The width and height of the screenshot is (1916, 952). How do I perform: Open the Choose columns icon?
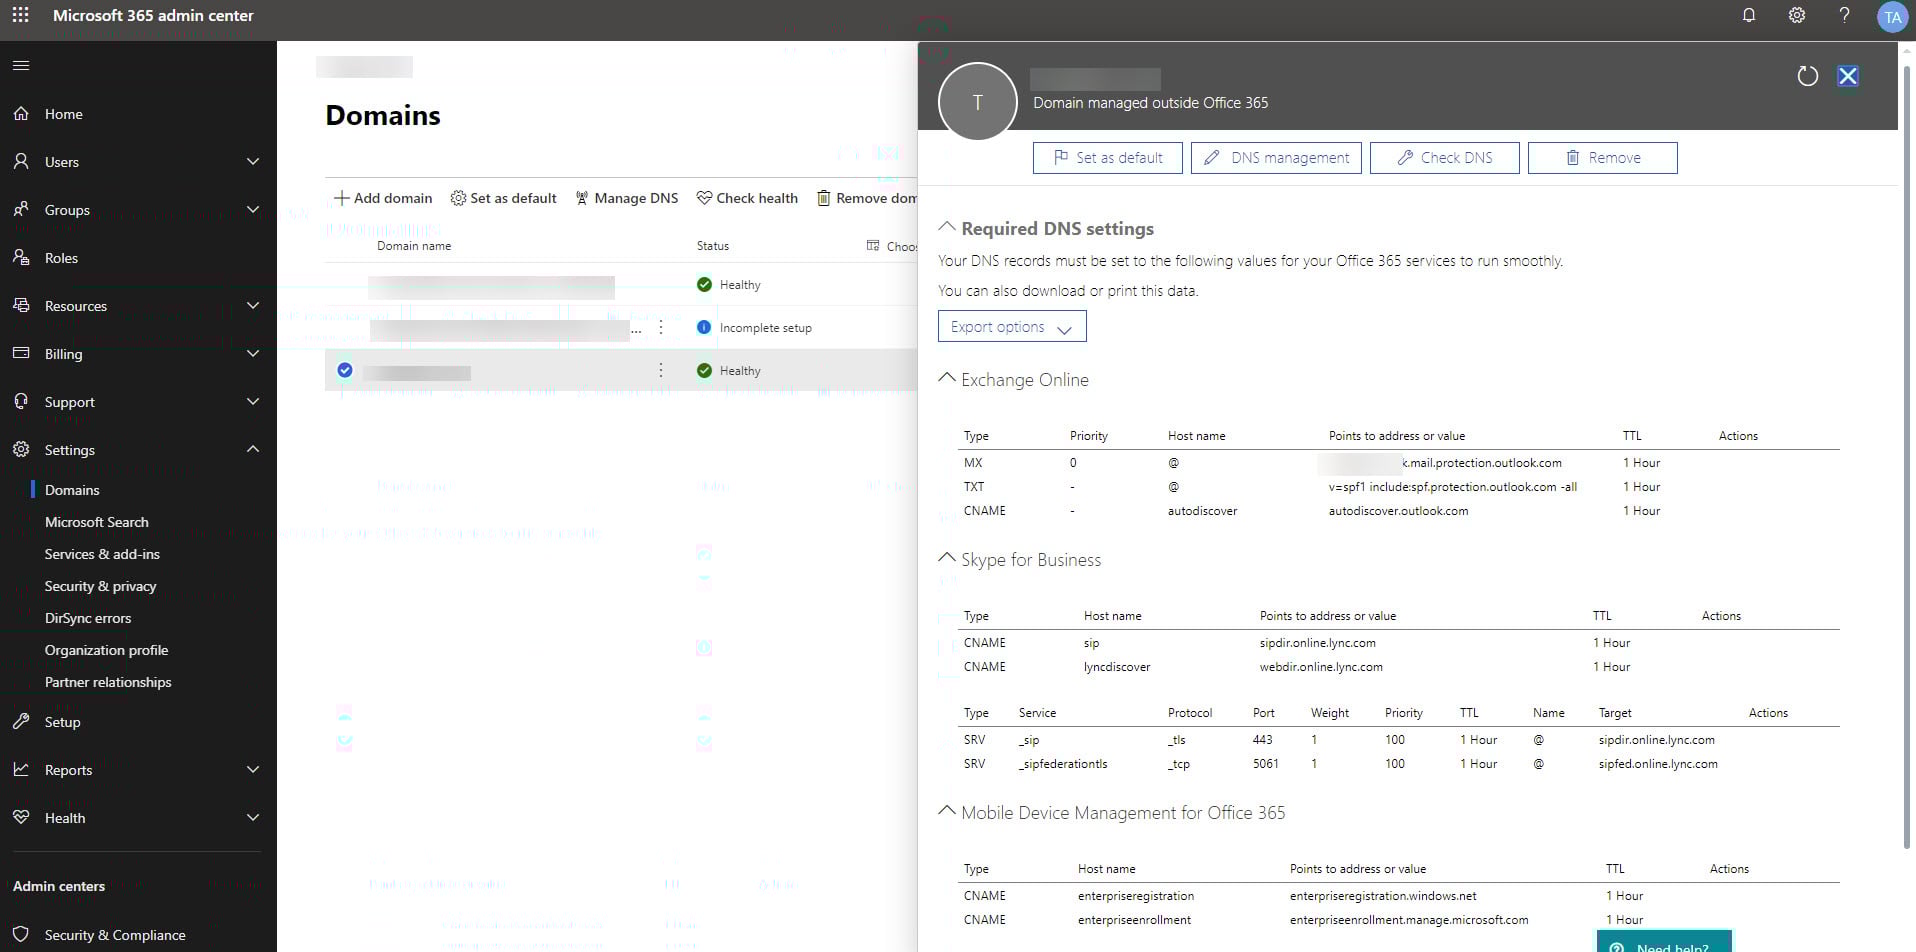pyautogui.click(x=873, y=244)
